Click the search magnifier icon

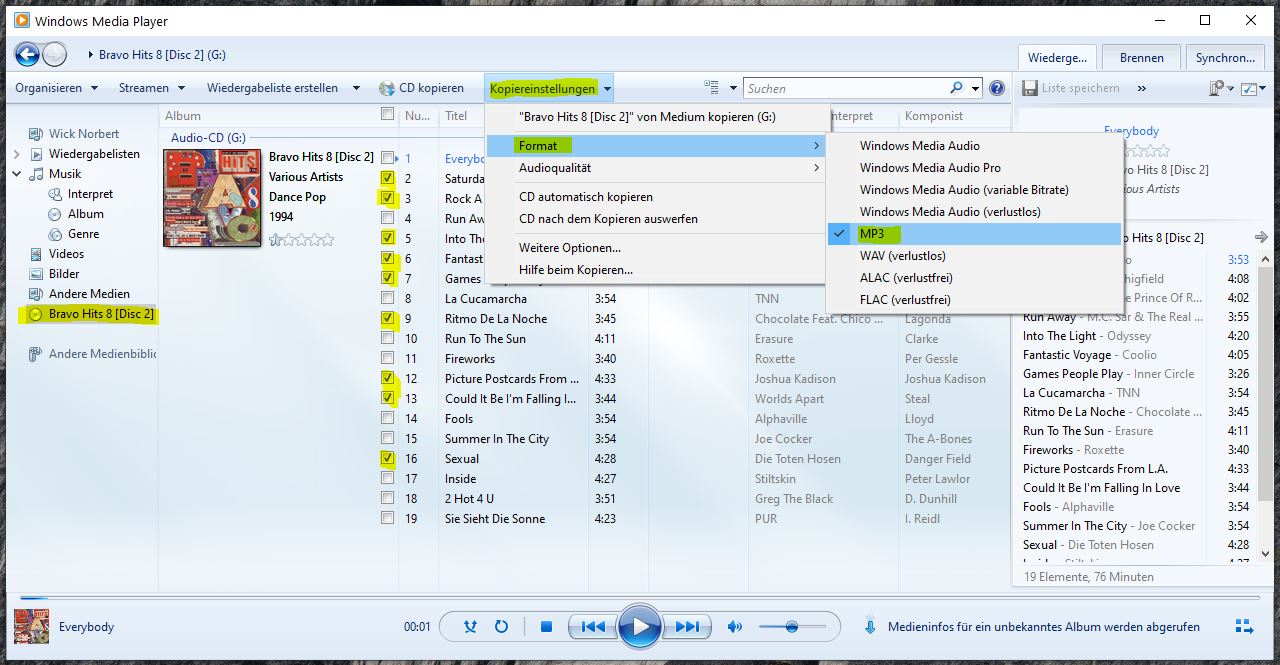click(954, 87)
